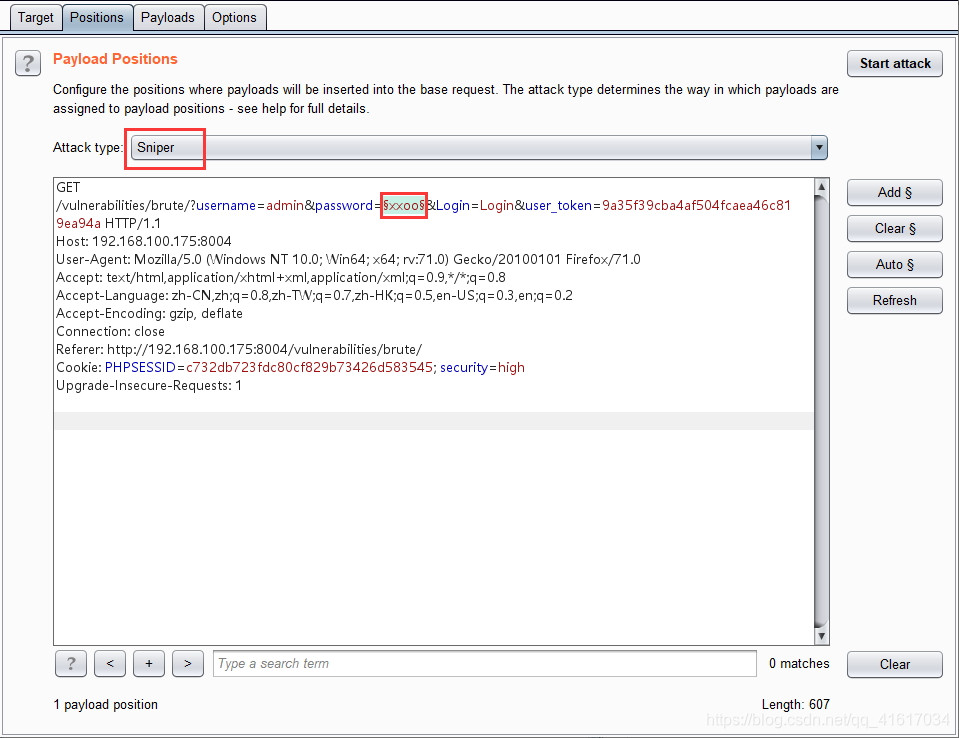Click the 'Upgrade-Insecure-Requests: 1' line
959x738 pixels.
[x=149, y=386]
